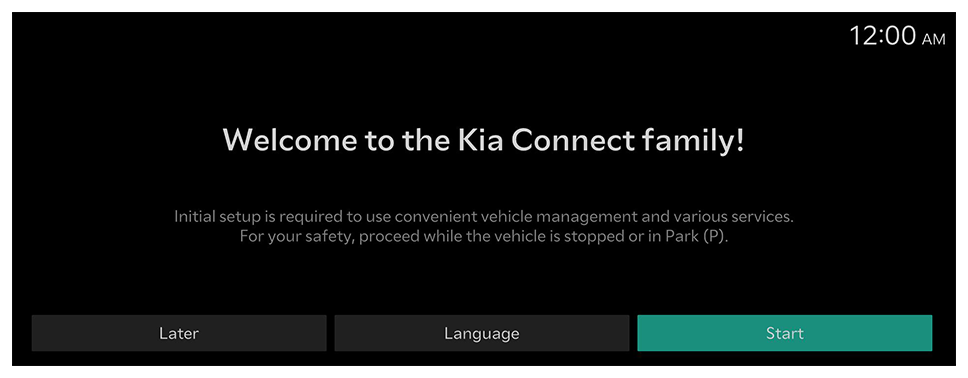The width and height of the screenshot is (968, 378).
Task: Skip setup using the Later option
Action: click(x=179, y=333)
